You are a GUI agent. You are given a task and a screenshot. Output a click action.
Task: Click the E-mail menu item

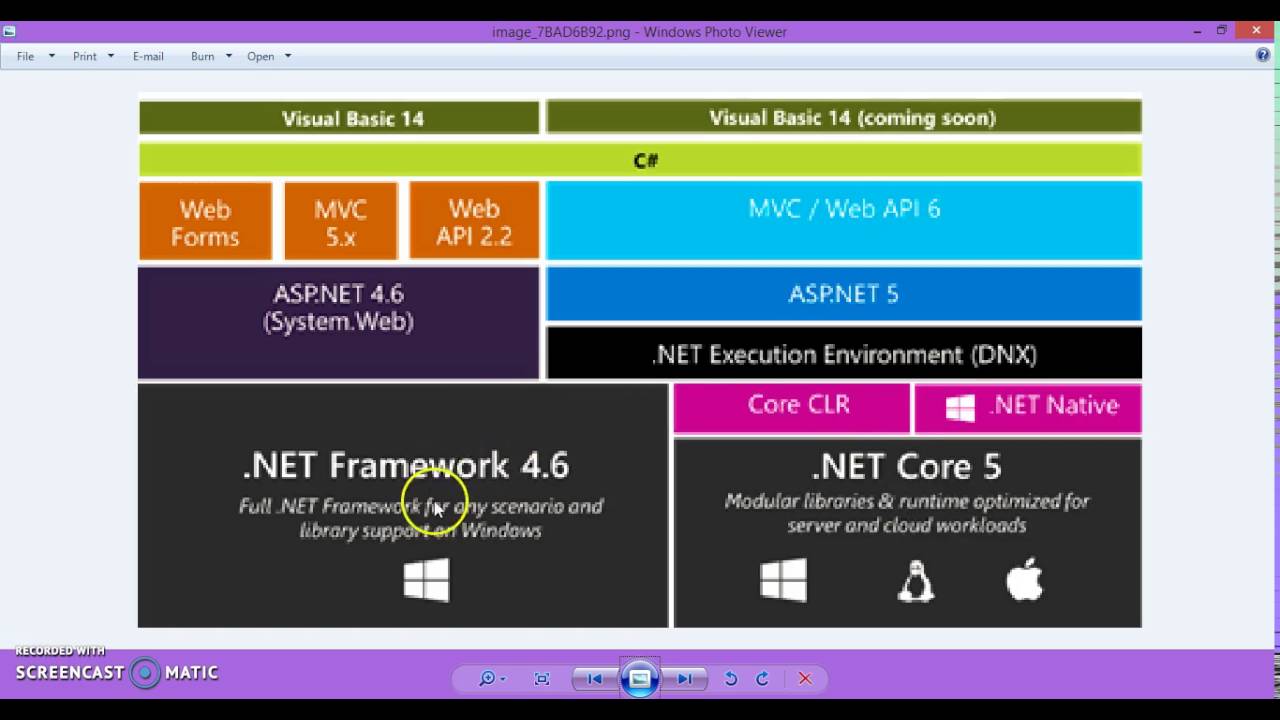click(x=148, y=56)
